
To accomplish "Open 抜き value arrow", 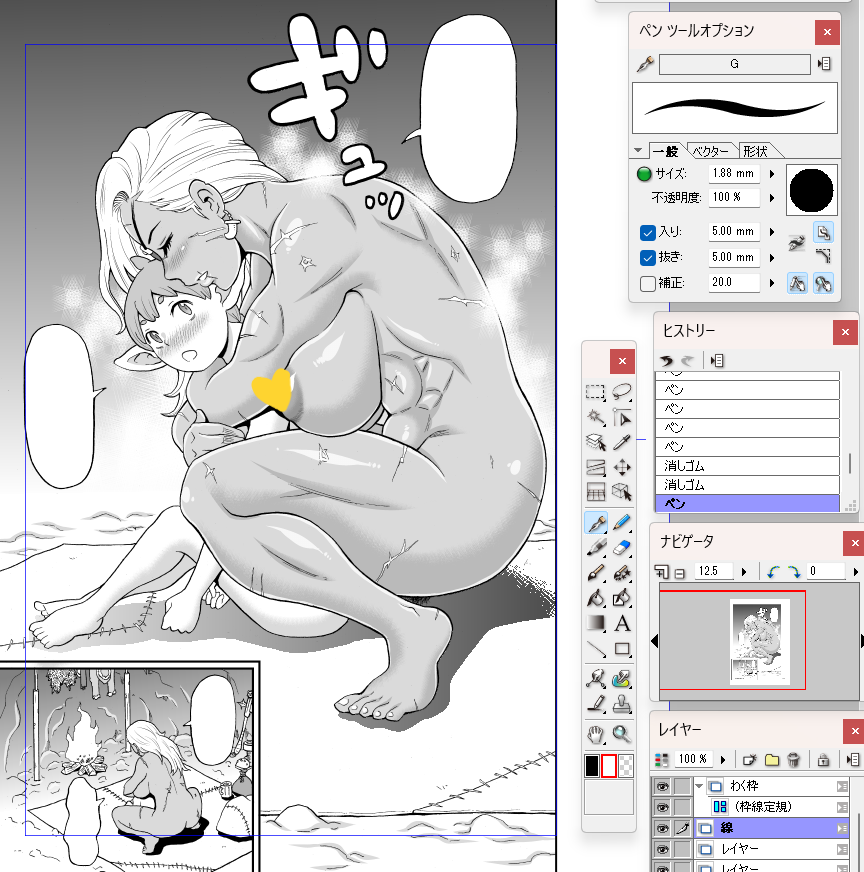I will point(772,258).
